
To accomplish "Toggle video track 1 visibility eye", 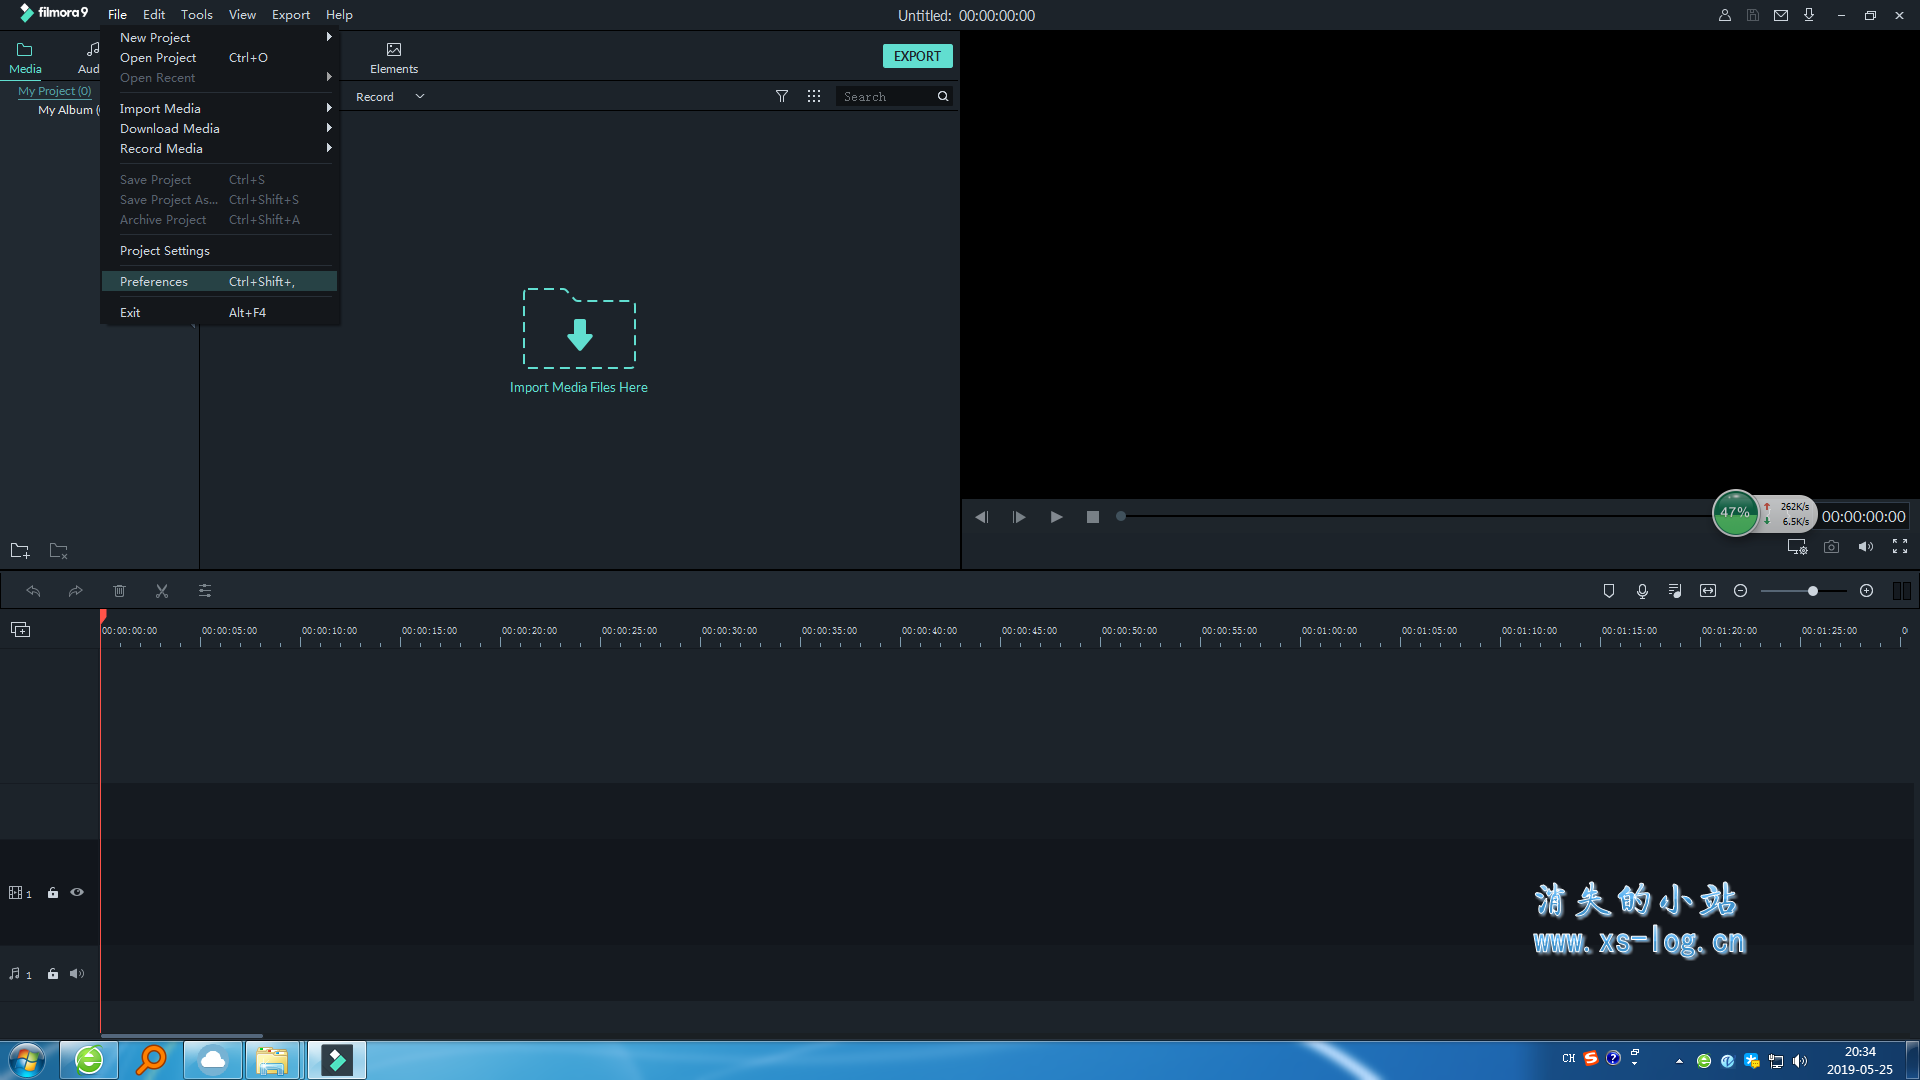I will pos(77,892).
